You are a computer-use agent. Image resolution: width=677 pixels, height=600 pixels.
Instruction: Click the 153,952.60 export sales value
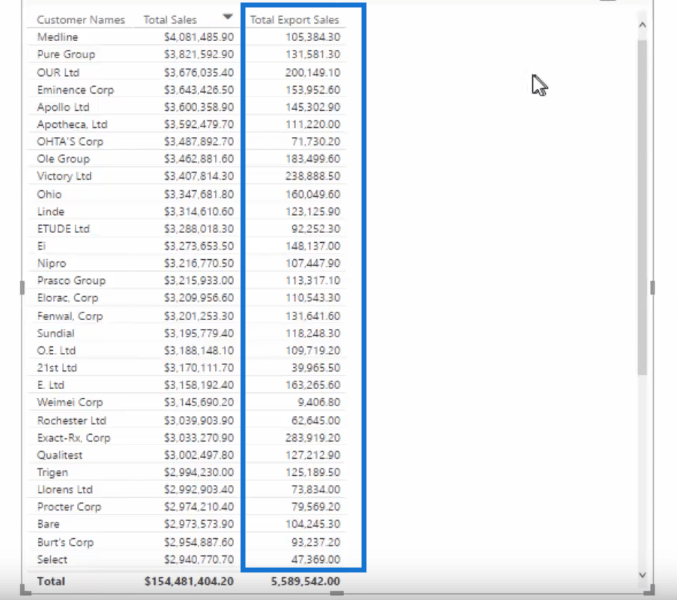(x=313, y=90)
